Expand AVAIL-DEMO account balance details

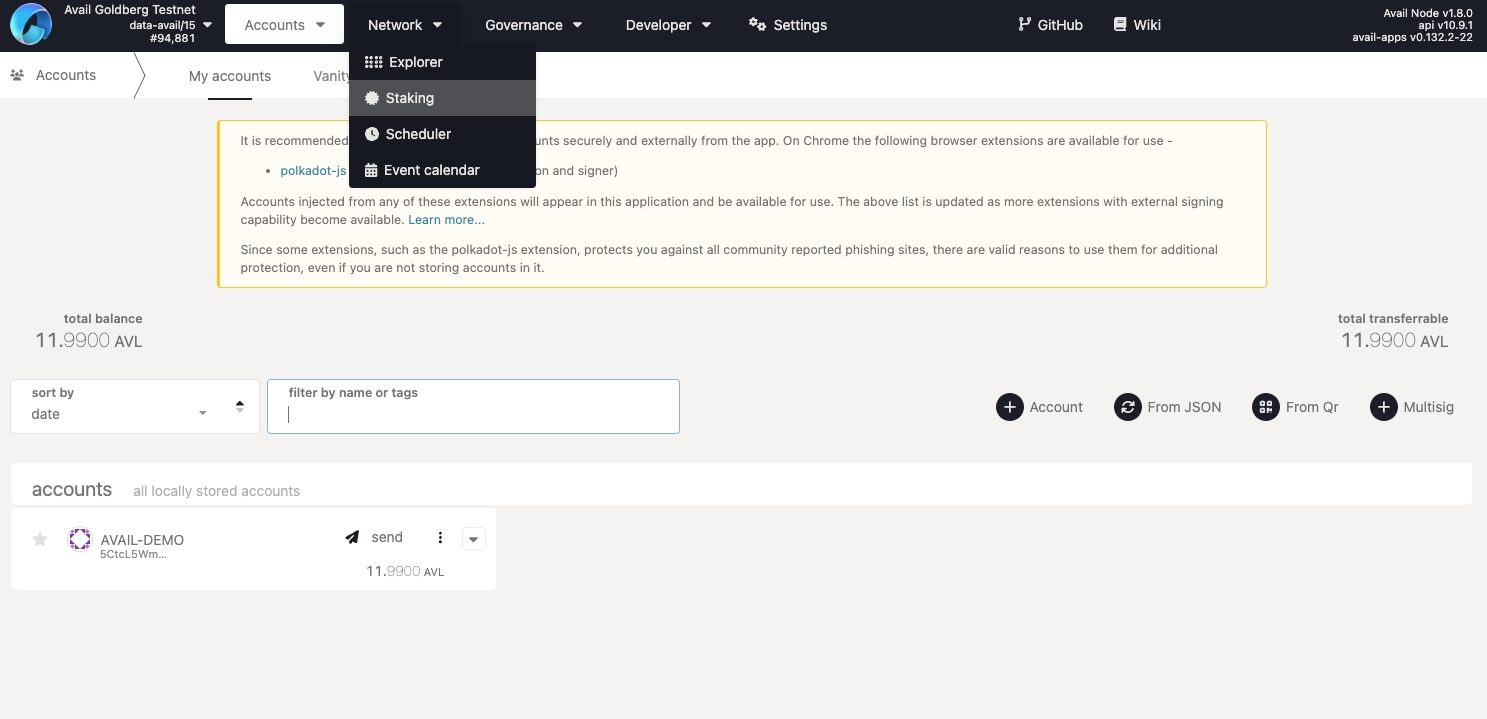(x=474, y=539)
